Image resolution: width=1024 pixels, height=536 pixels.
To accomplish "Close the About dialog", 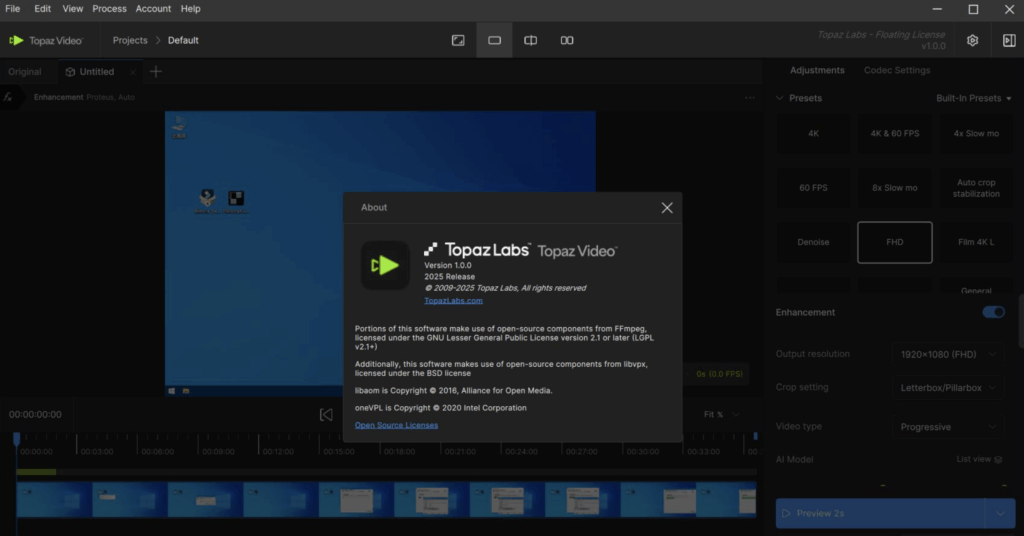I will [x=666, y=208].
